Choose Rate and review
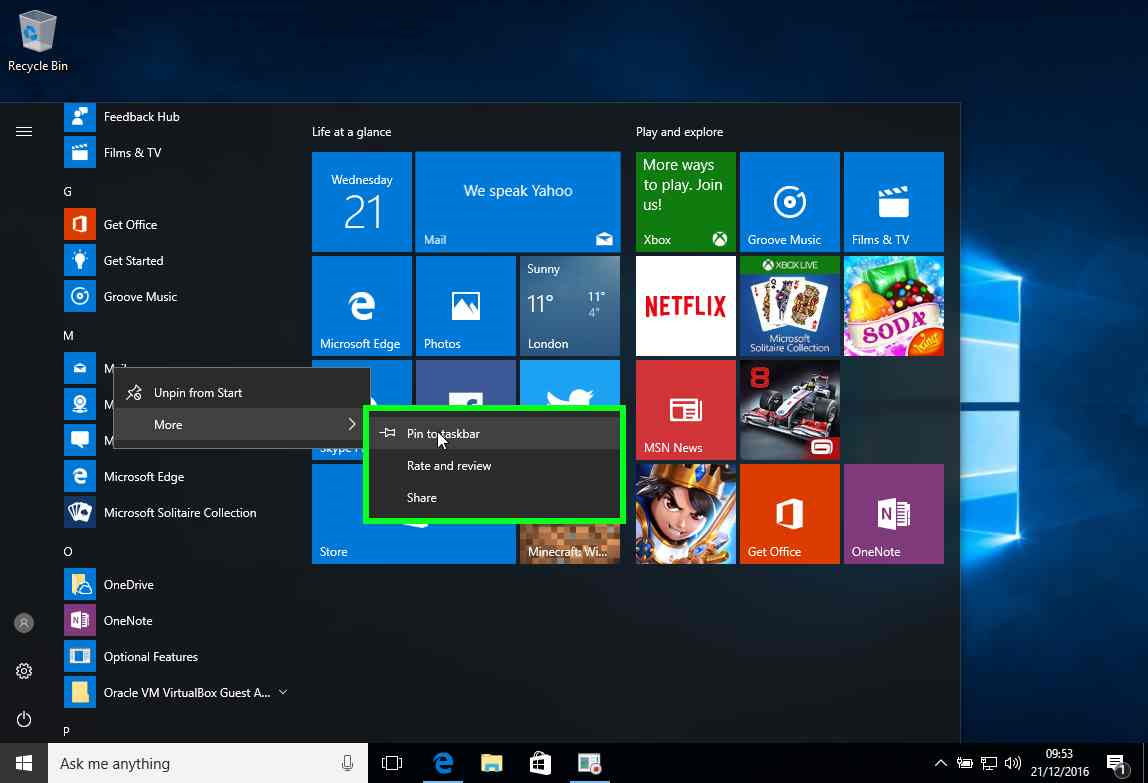1148x783 pixels. [494, 466]
